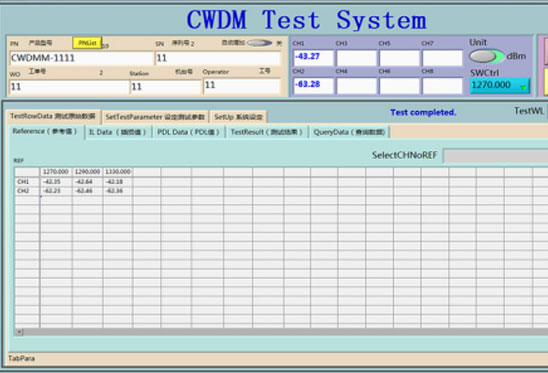Toggle the SN auto-increment switch
The height and width of the screenshot is (373, 548).
point(259,43)
